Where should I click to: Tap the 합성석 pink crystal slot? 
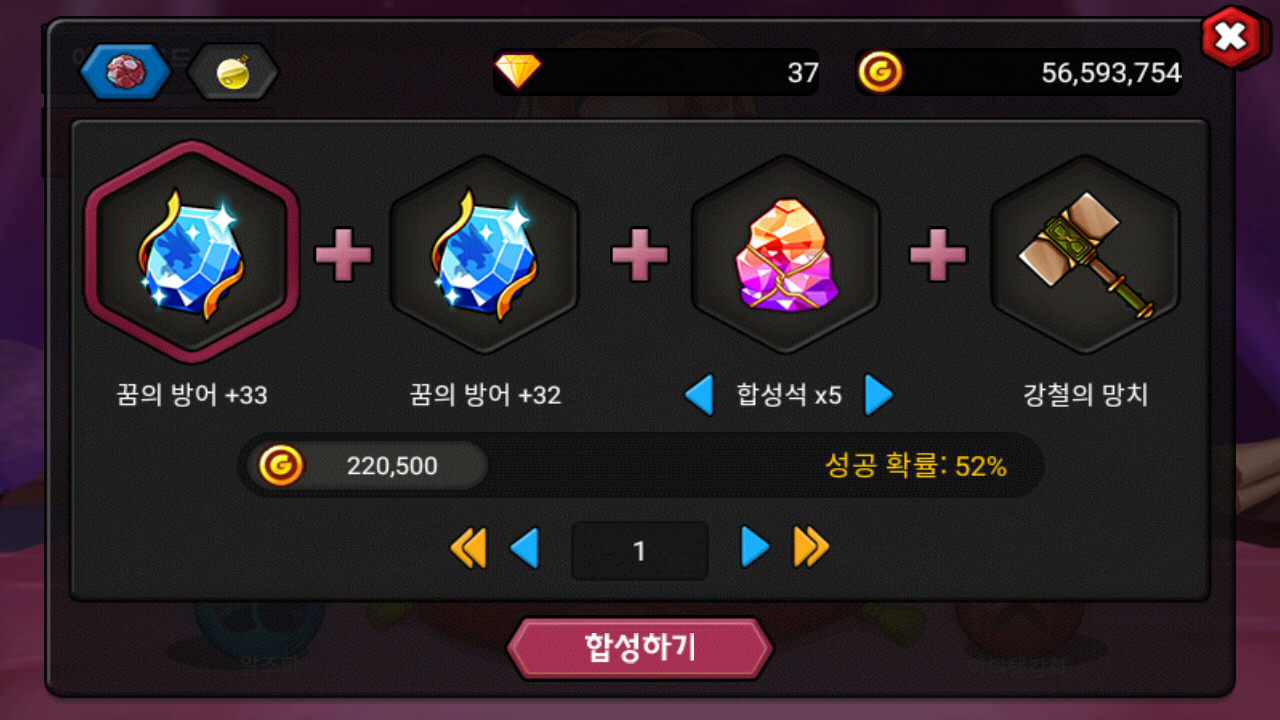click(786, 254)
